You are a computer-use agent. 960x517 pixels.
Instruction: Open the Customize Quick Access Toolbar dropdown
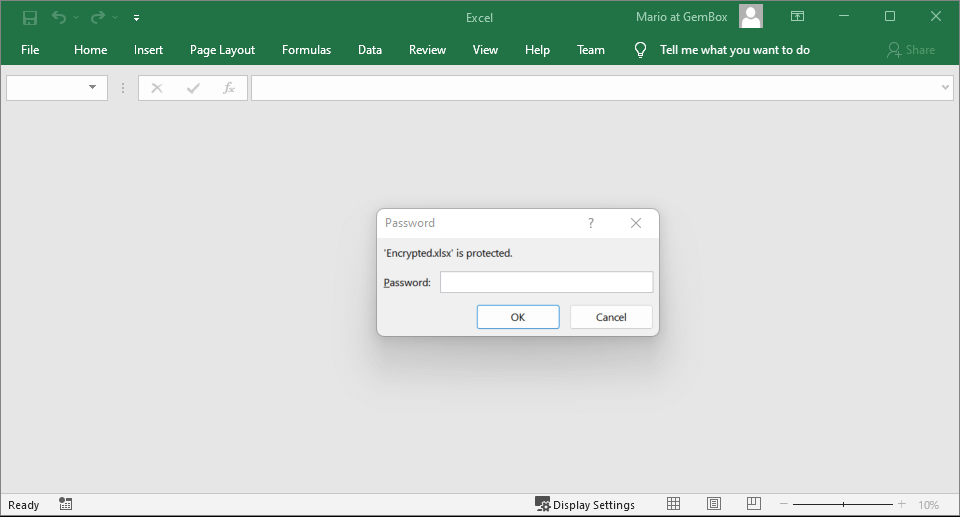tap(136, 17)
